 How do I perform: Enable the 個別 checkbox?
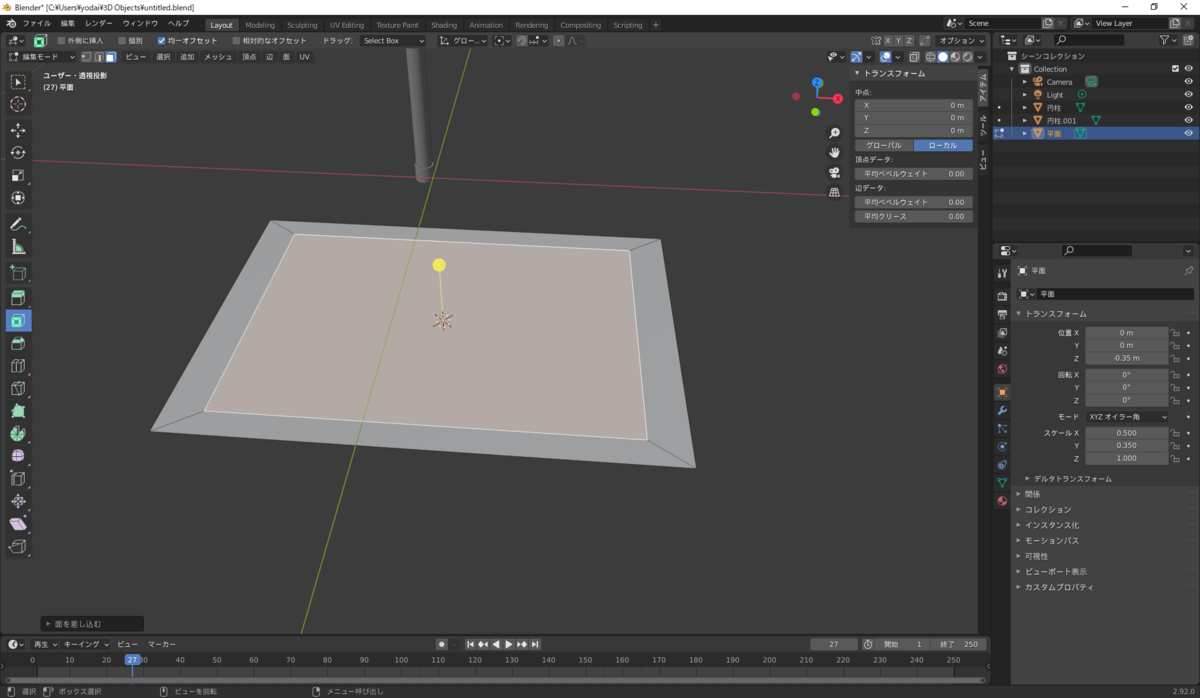pos(122,41)
